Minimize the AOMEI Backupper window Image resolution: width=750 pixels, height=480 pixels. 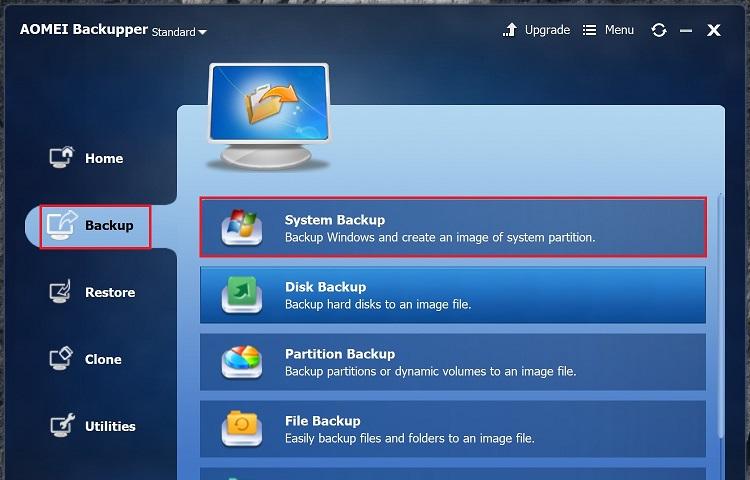pos(686,31)
